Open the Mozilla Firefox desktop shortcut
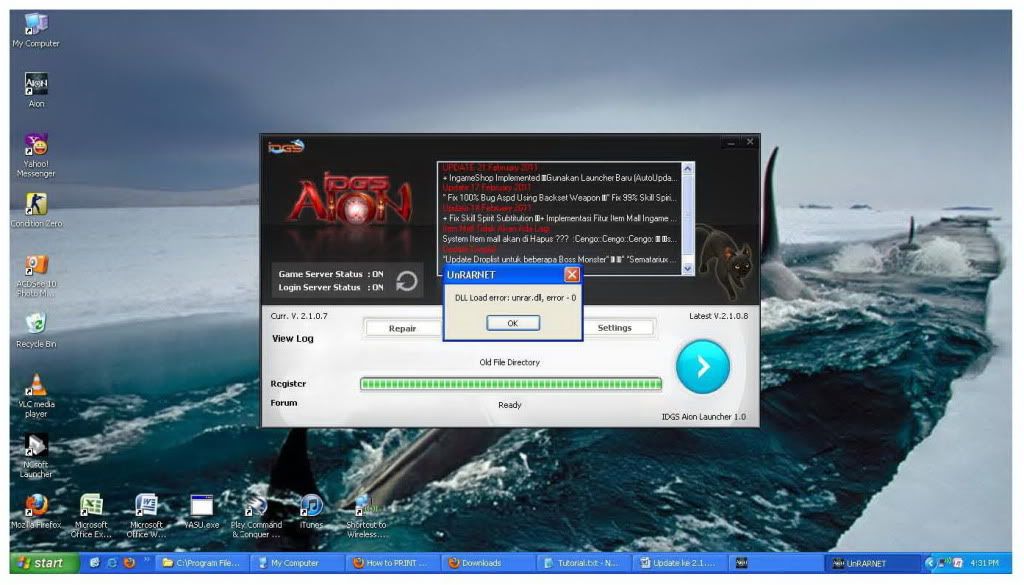The height and width of the screenshot is (585, 1024). point(36,506)
